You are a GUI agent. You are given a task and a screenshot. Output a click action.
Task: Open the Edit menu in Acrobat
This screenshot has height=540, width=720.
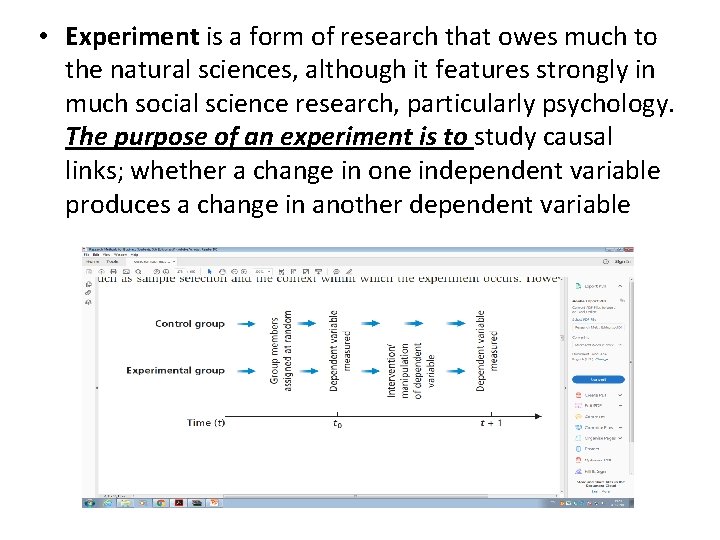tap(96, 254)
